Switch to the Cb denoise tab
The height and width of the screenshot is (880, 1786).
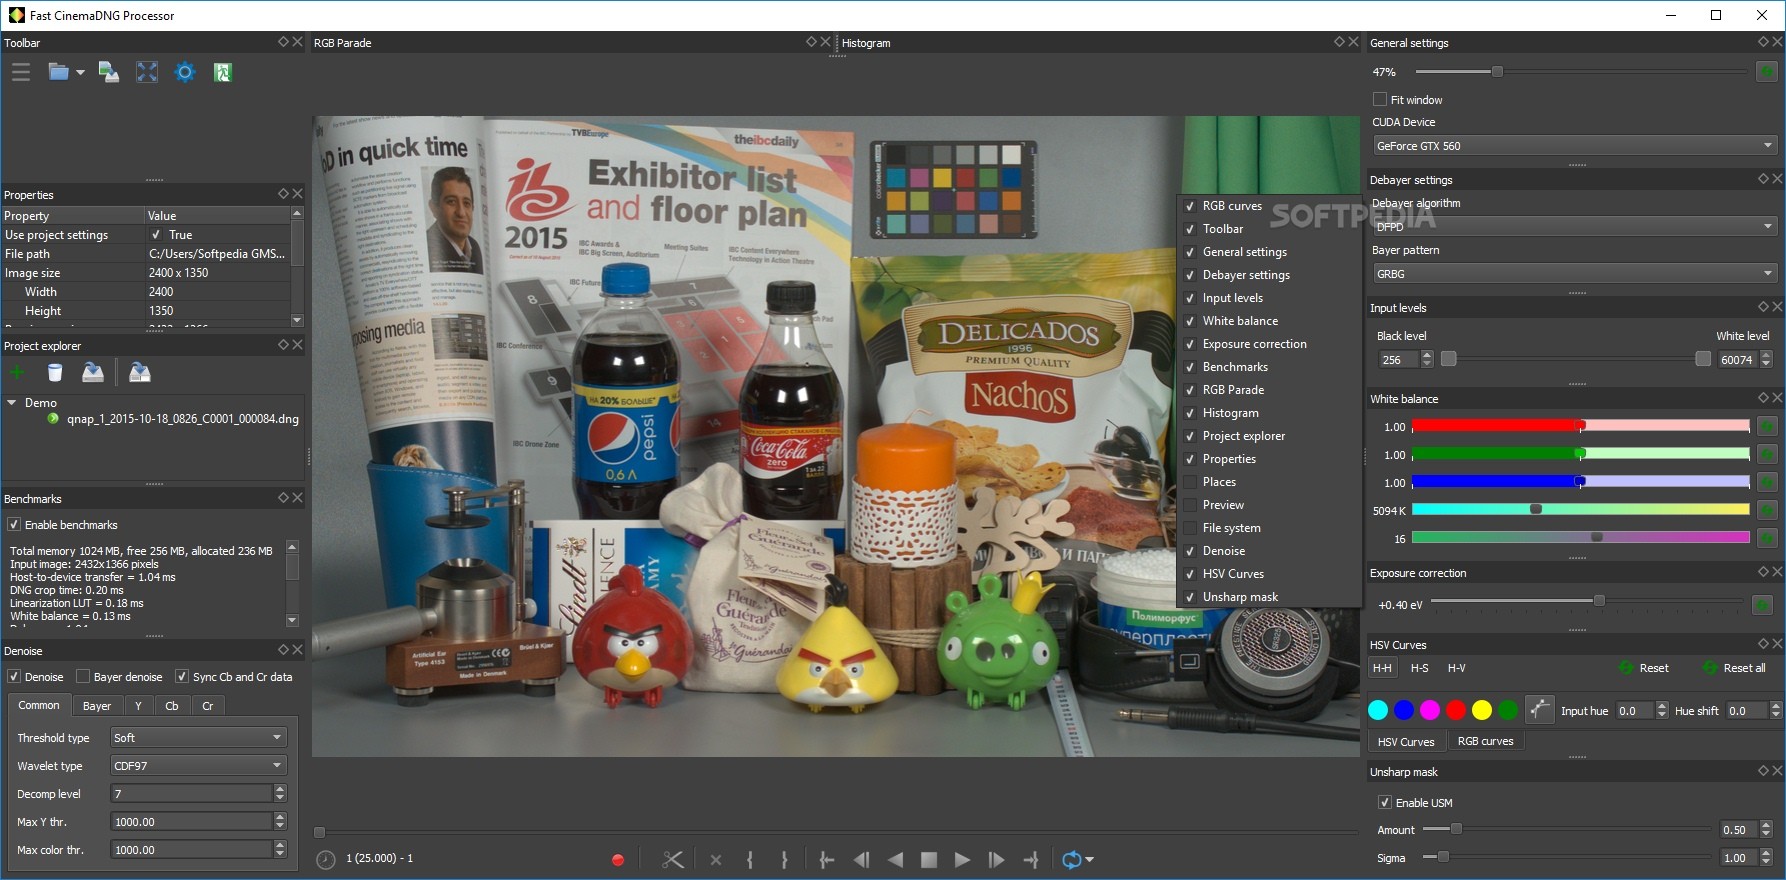tap(172, 706)
